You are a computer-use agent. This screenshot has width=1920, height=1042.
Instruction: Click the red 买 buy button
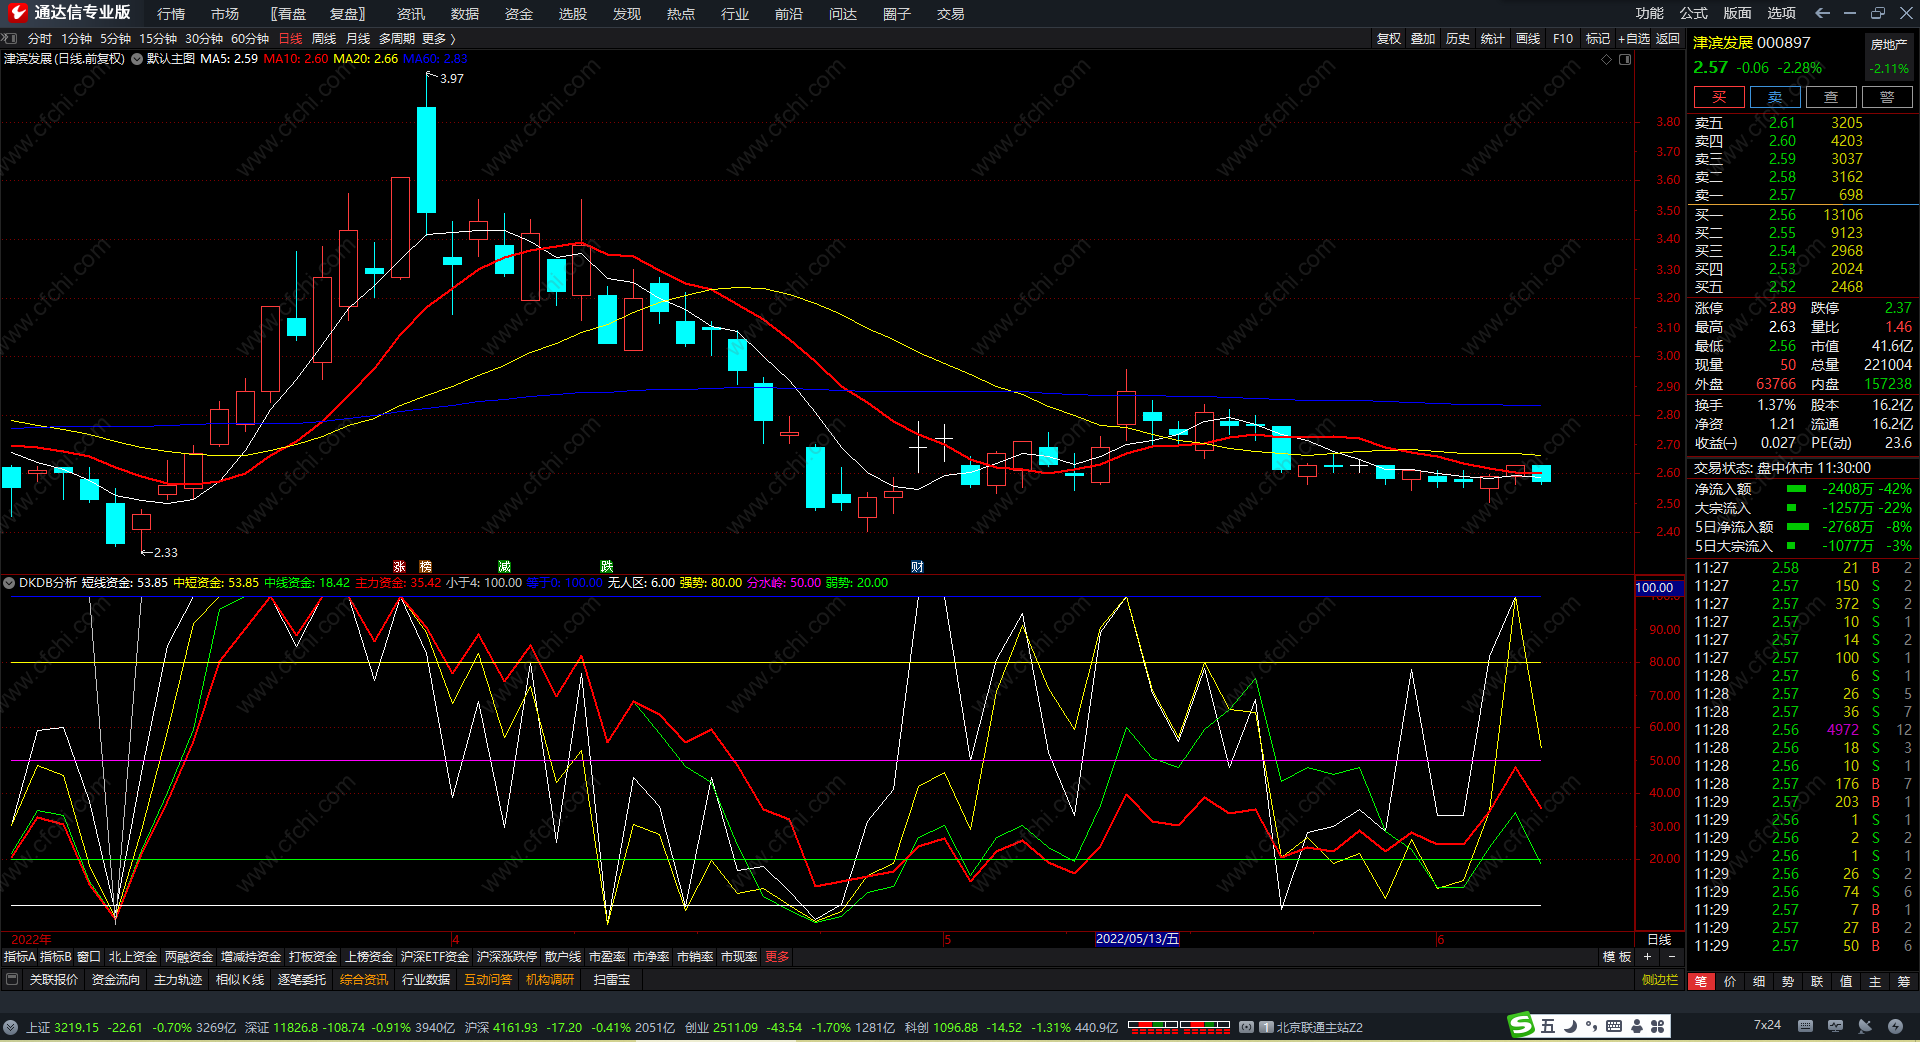(1719, 97)
